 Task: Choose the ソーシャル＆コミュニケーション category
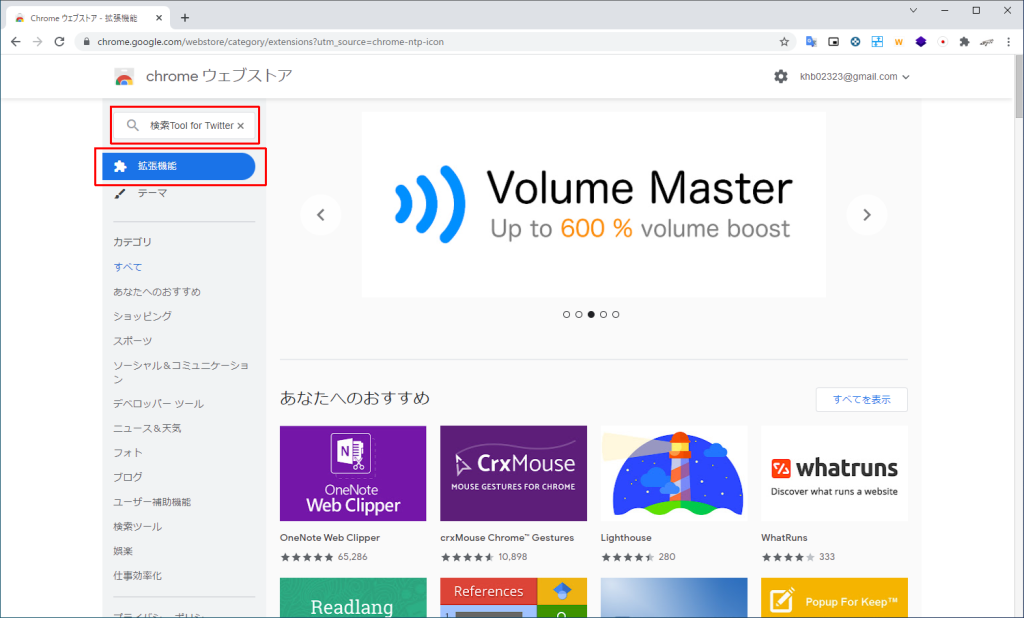(181, 372)
